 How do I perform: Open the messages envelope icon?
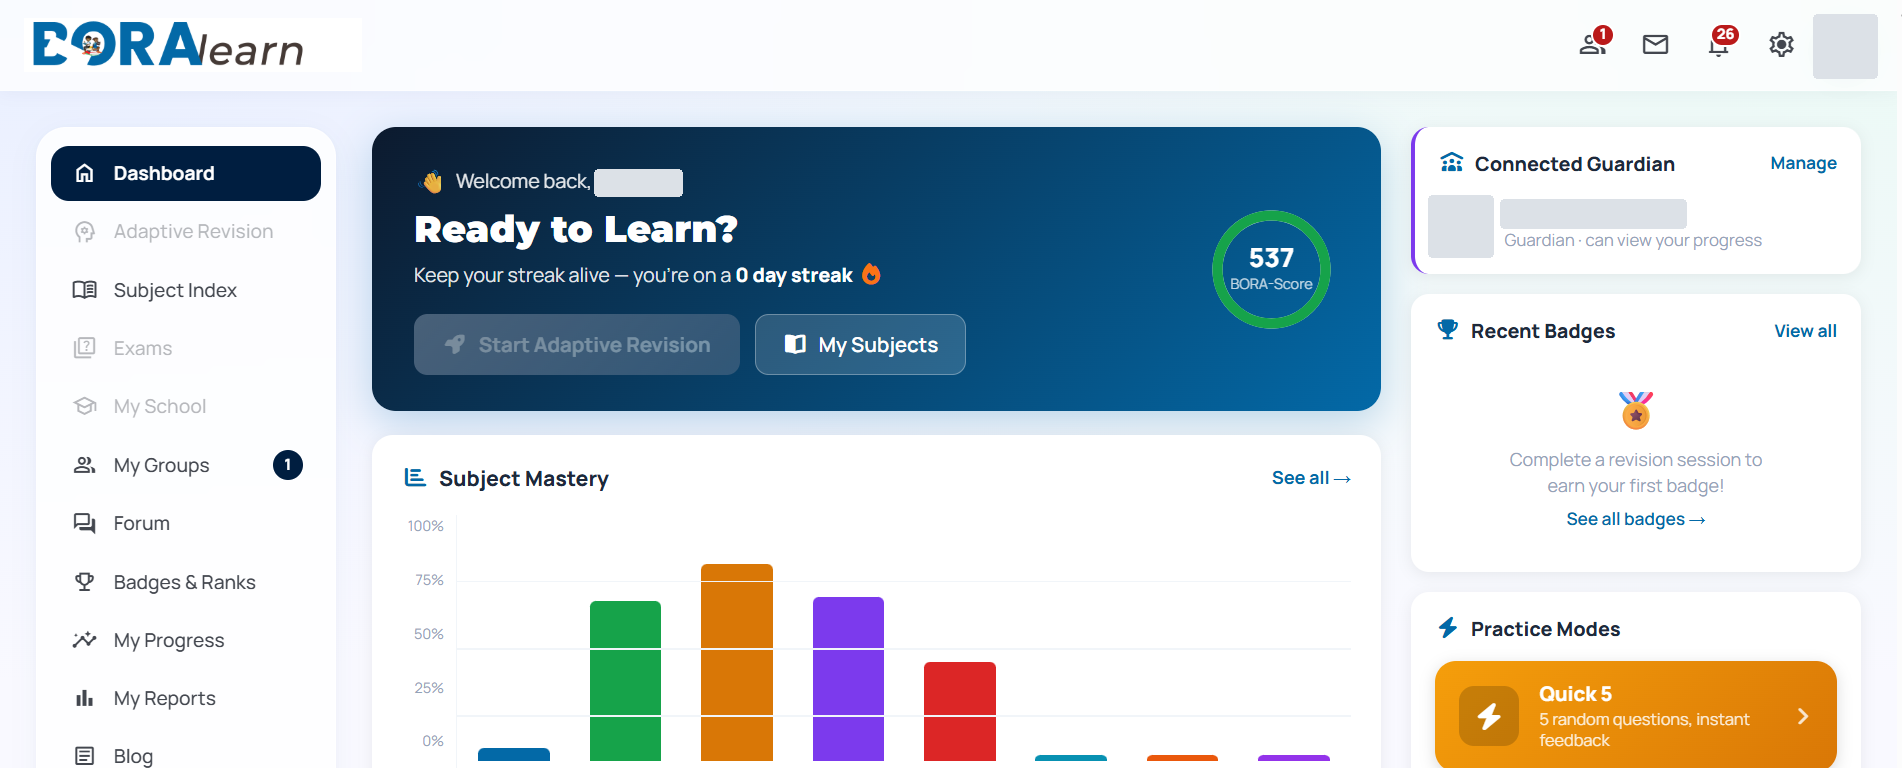[x=1656, y=44]
